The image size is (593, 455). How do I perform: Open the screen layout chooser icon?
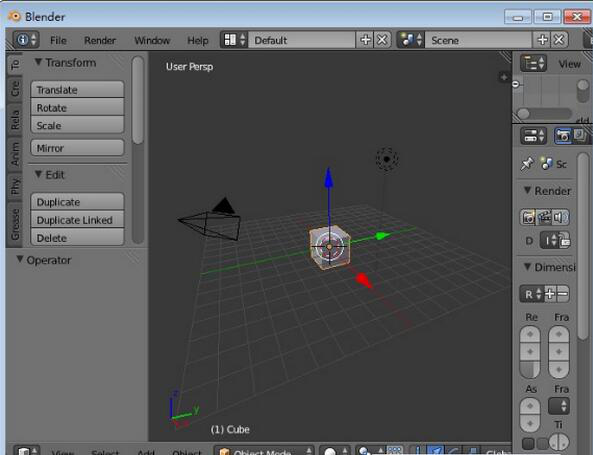[234, 40]
